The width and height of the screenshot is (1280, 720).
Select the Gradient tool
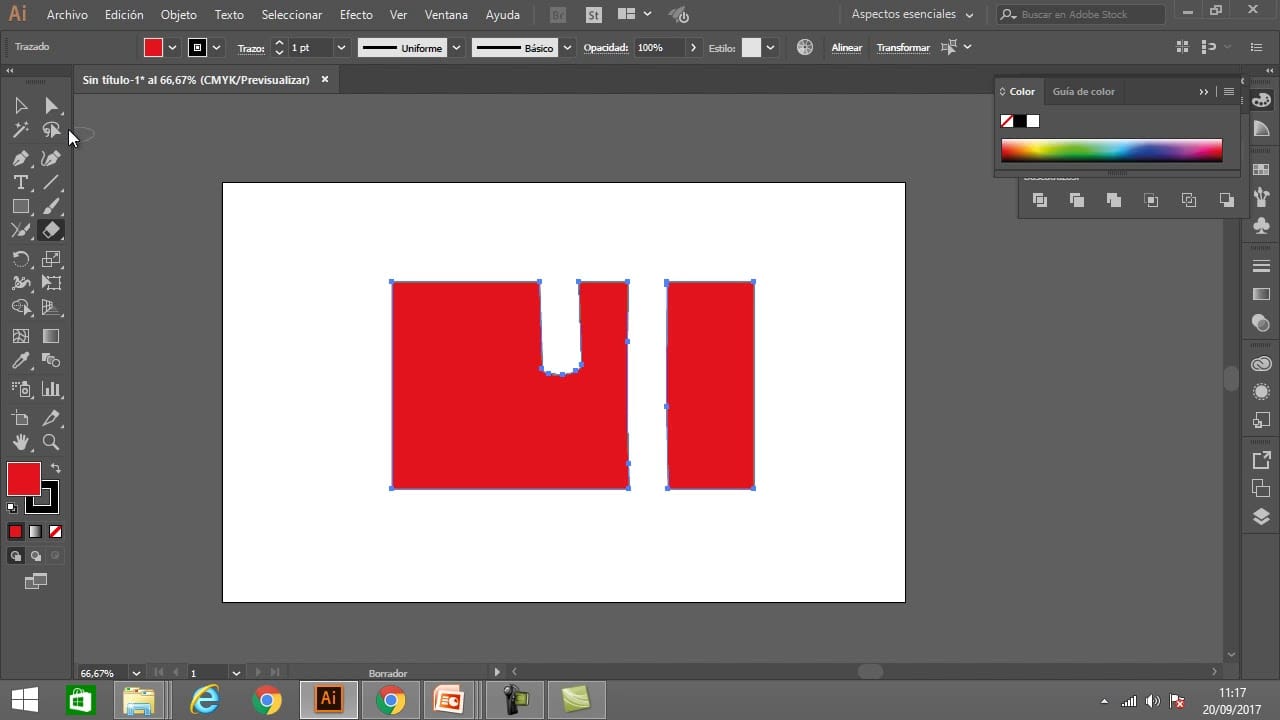pos(51,336)
